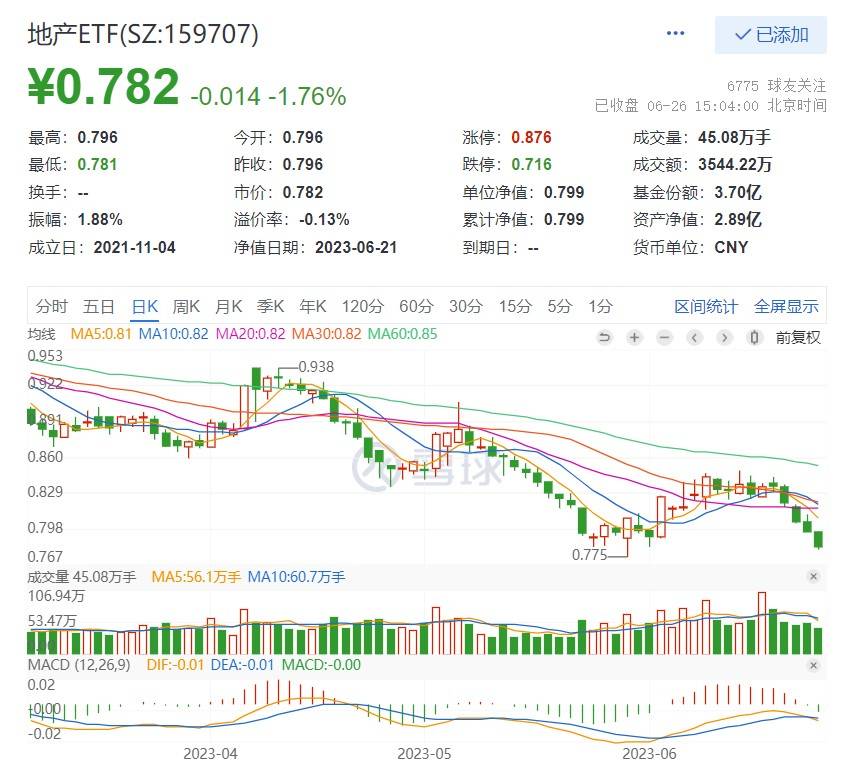Move chart right with the right chevron
This screenshot has width=856, height=775.
coord(724,338)
